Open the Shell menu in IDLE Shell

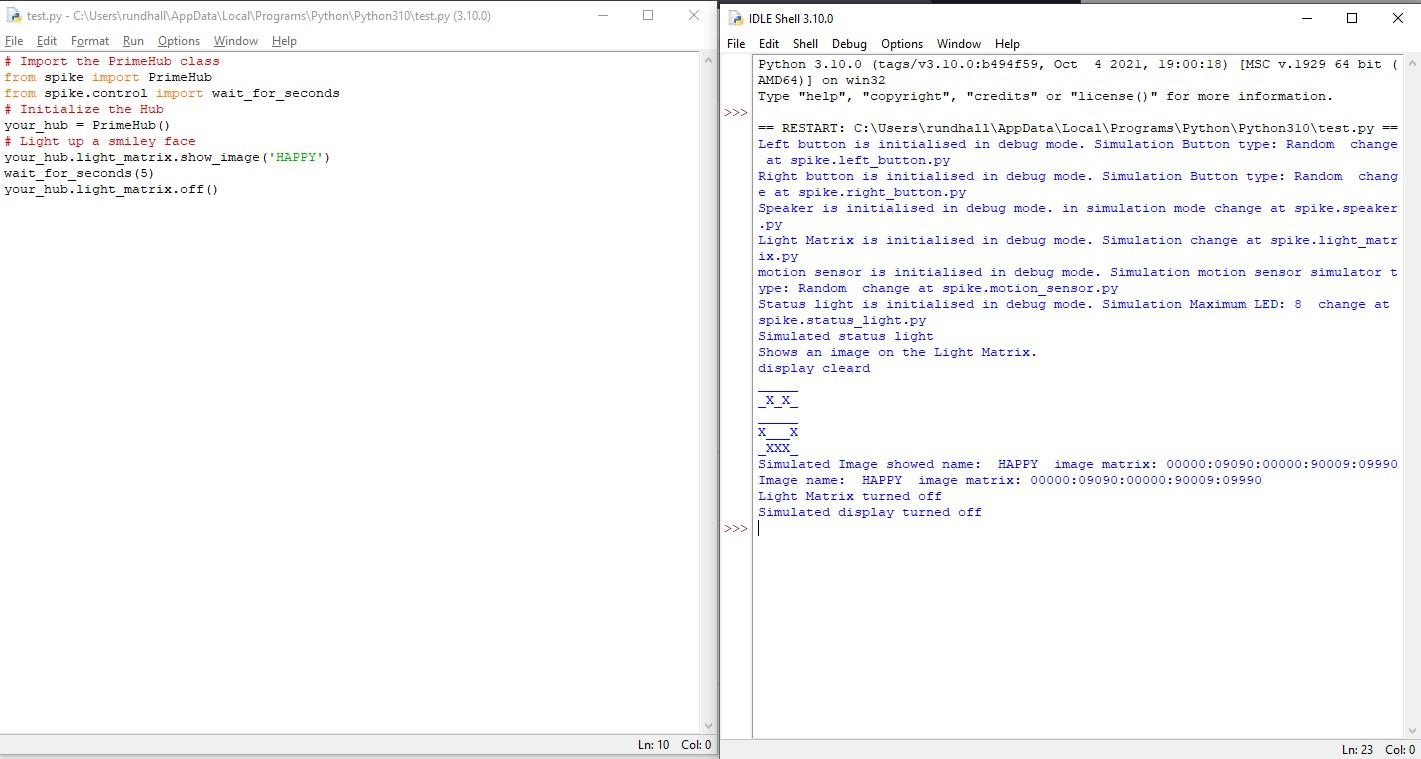[805, 43]
